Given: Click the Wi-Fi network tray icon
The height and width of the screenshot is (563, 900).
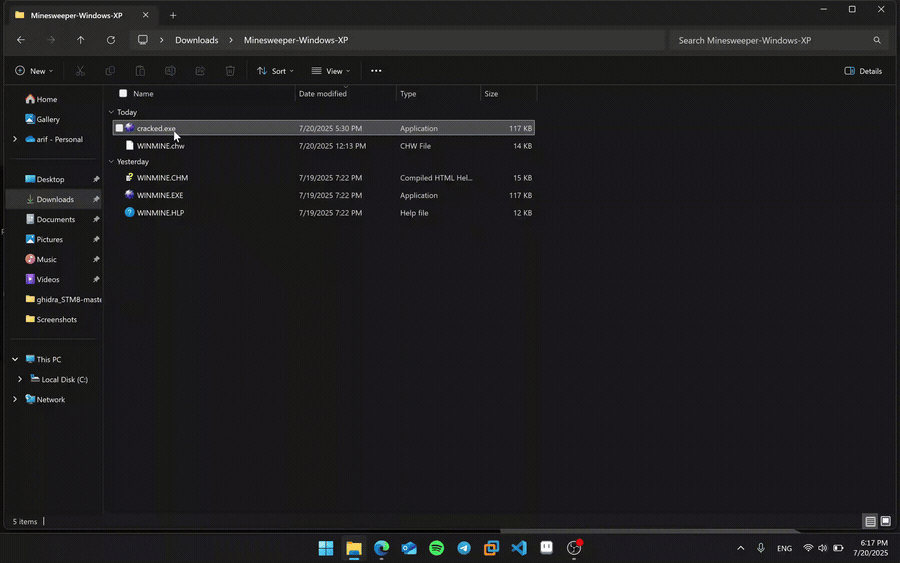Looking at the screenshot, I should tap(808, 548).
